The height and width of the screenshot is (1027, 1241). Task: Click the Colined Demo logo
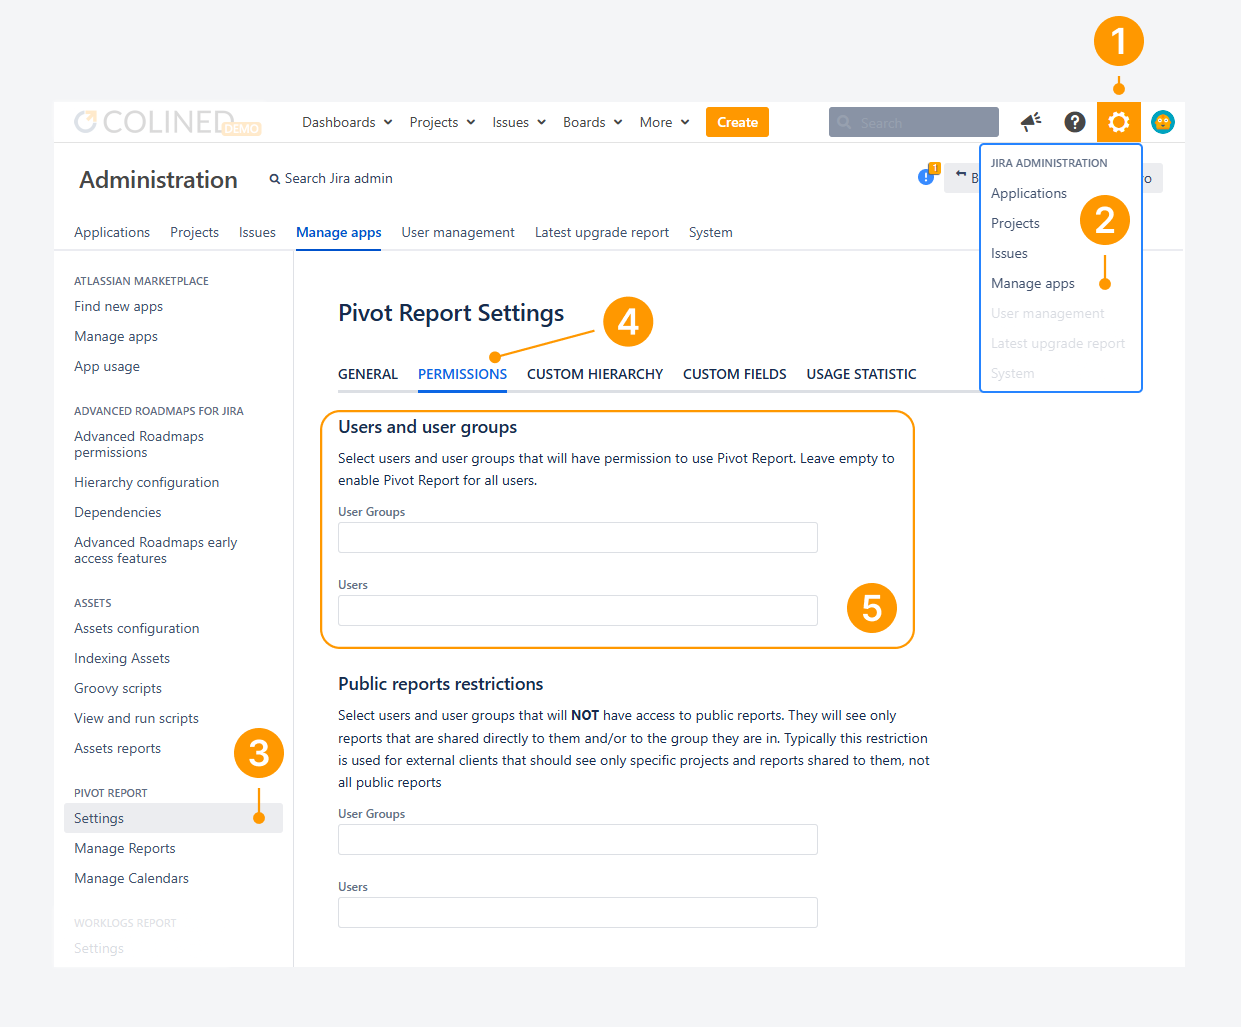tap(168, 122)
